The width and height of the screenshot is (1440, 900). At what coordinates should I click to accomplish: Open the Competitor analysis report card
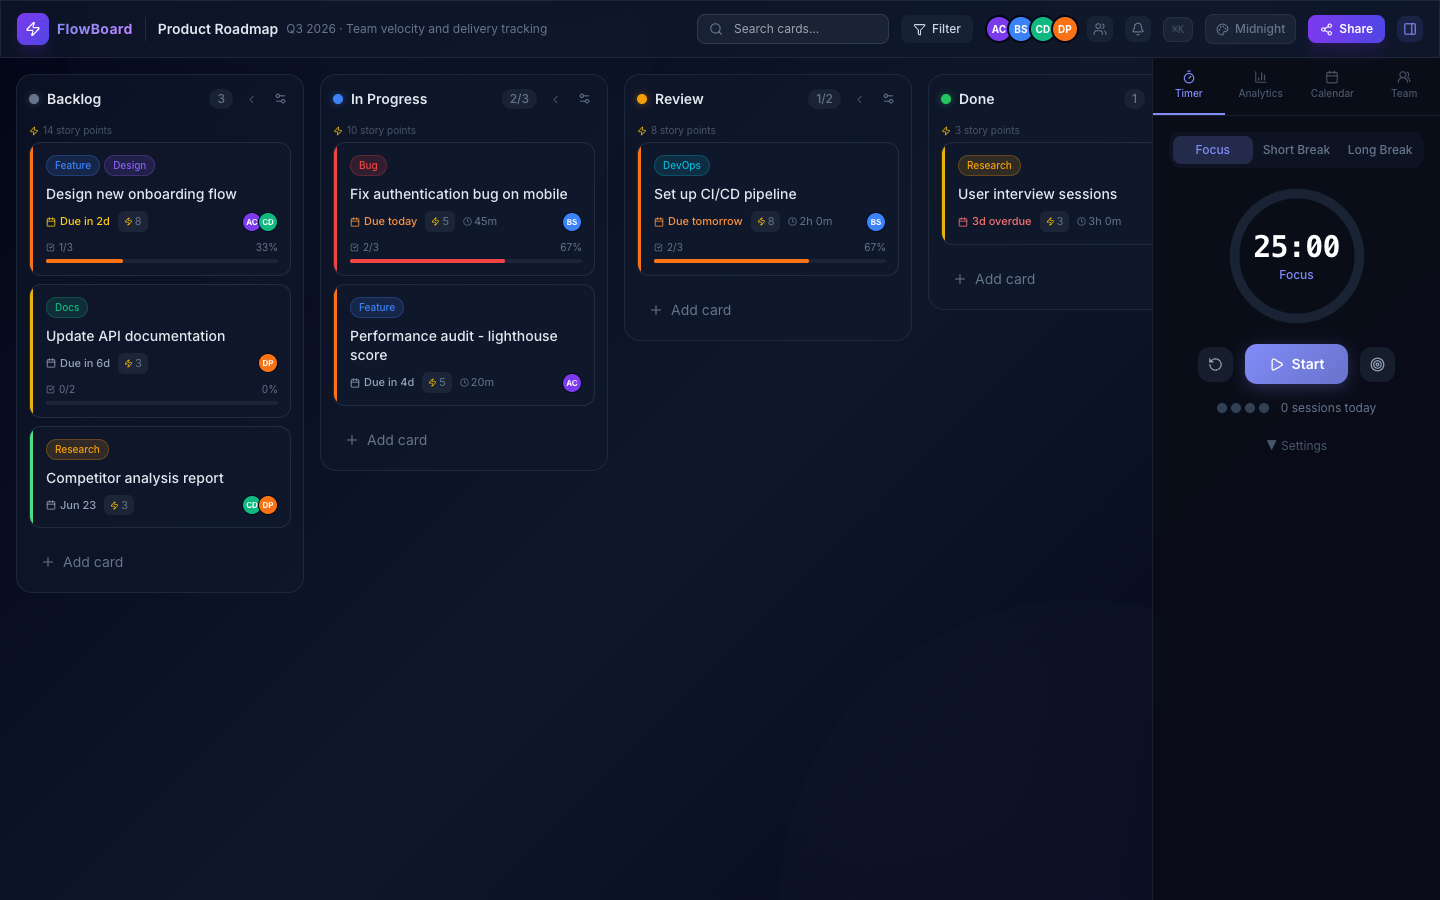point(160,477)
